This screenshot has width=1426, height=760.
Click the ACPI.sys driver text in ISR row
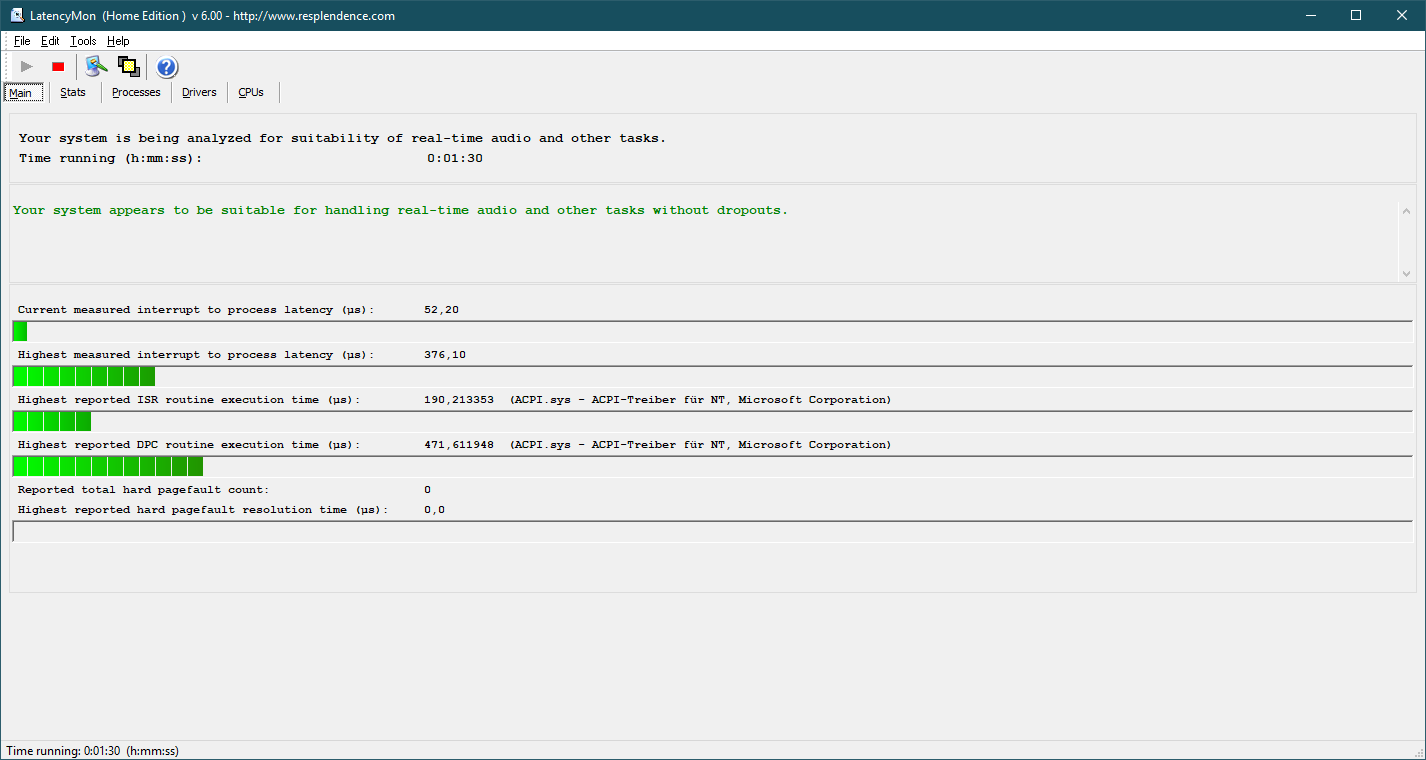click(700, 400)
